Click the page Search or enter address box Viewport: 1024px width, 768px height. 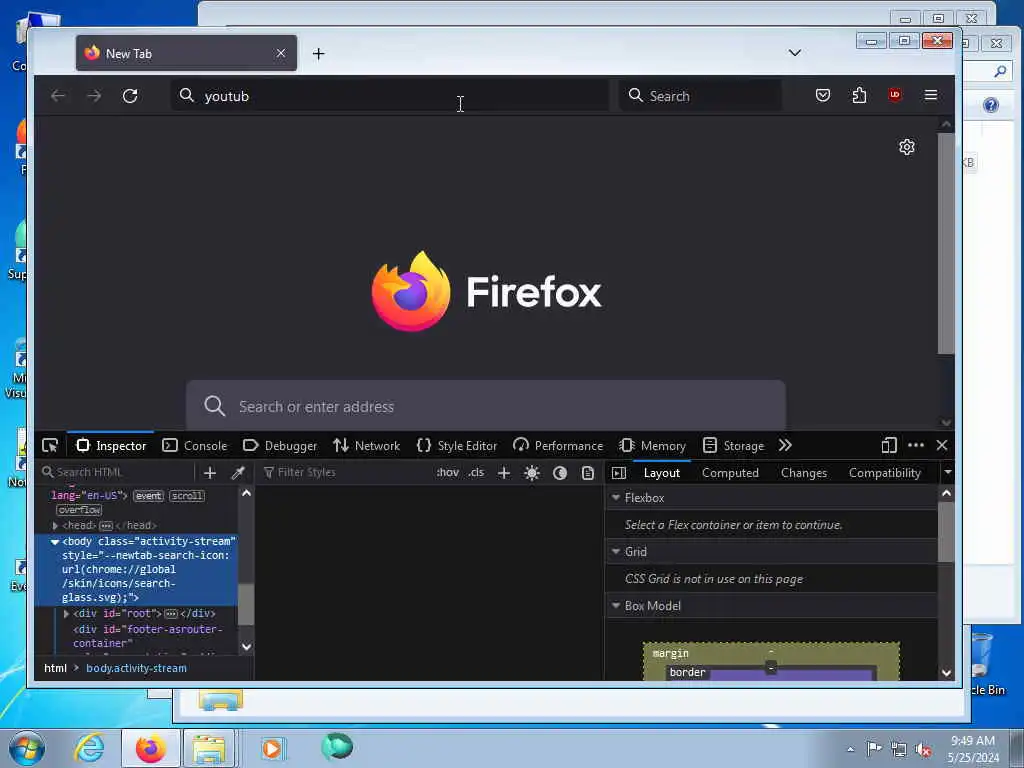(486, 406)
